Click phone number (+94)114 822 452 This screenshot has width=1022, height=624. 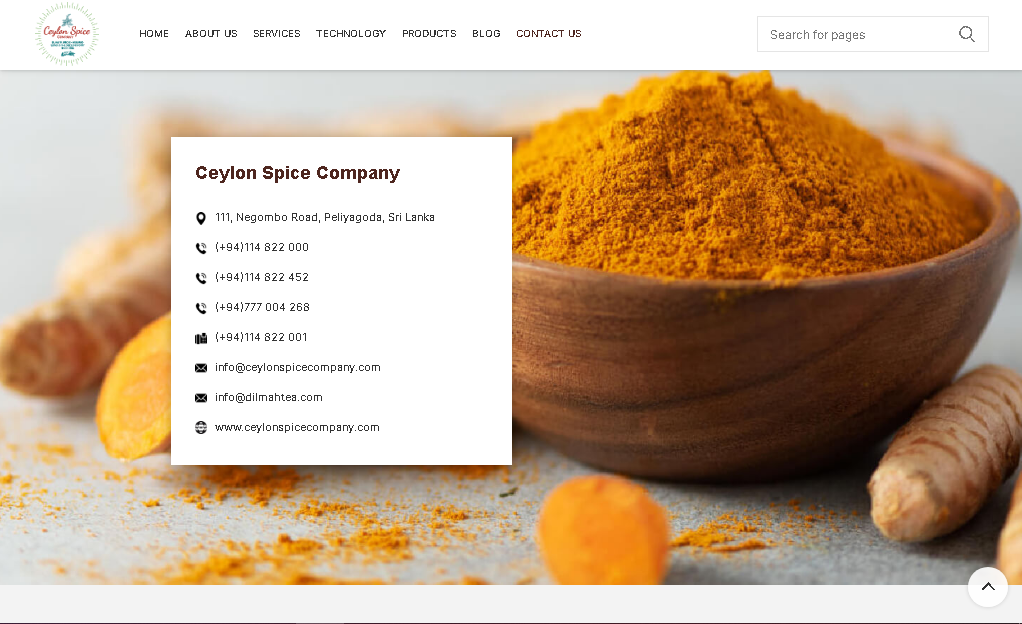(262, 277)
